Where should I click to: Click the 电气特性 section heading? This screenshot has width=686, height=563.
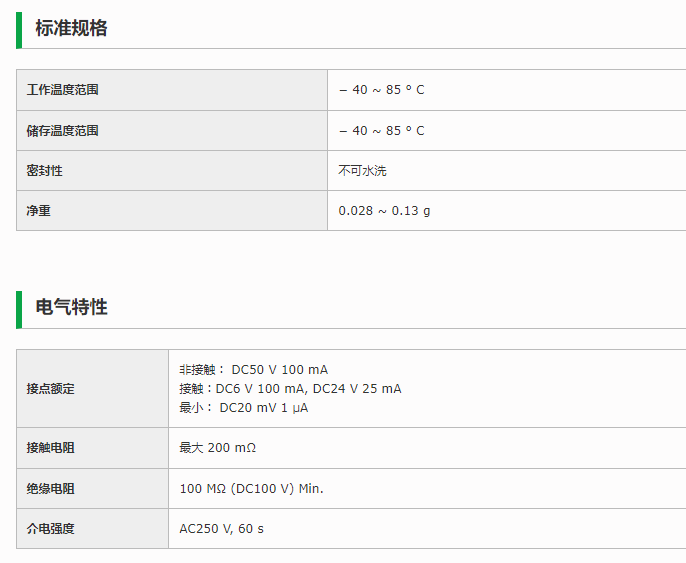coord(71,307)
